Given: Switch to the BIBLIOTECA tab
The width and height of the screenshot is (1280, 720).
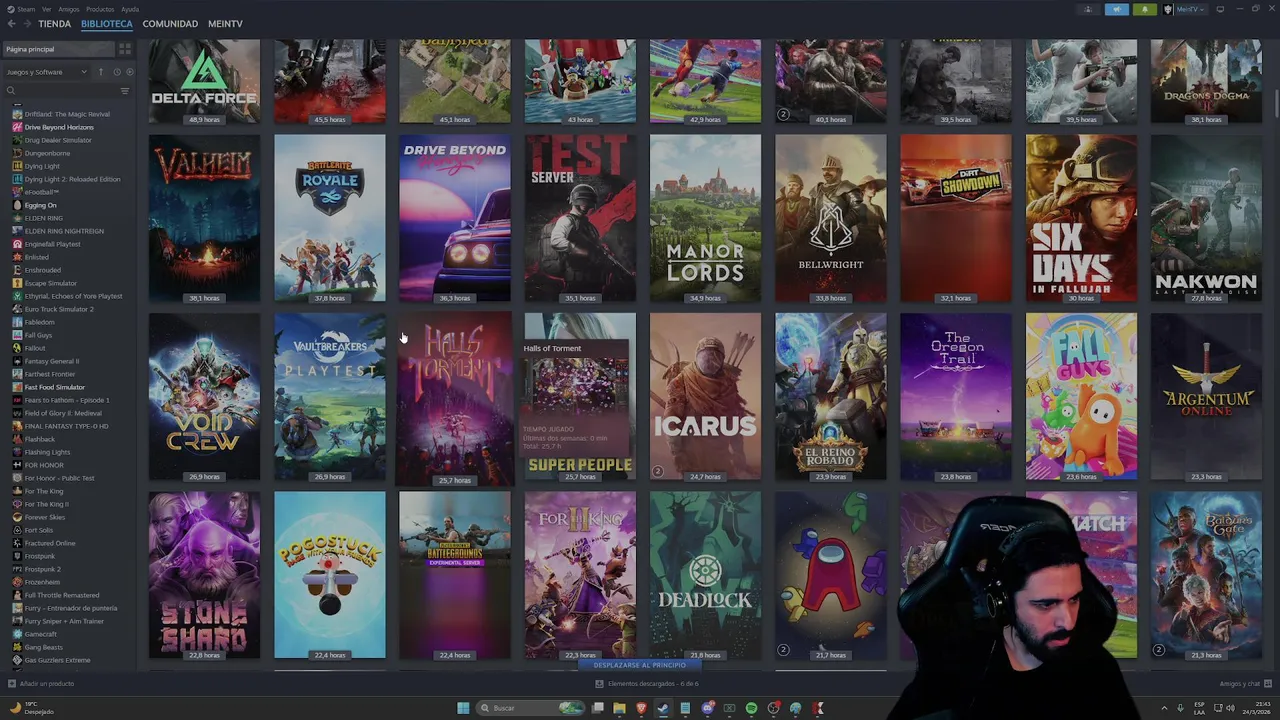Looking at the screenshot, I should (107, 23).
